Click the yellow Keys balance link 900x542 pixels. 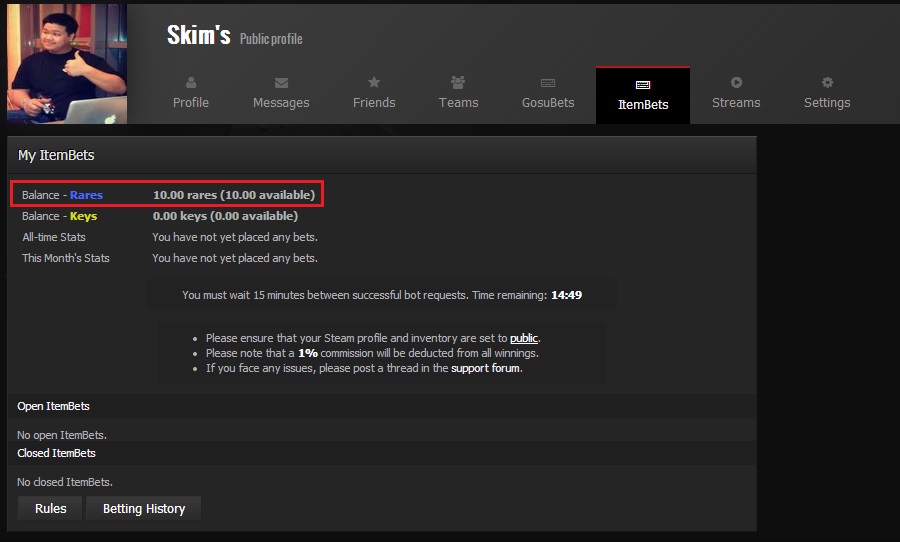pyautogui.click(x=83, y=216)
